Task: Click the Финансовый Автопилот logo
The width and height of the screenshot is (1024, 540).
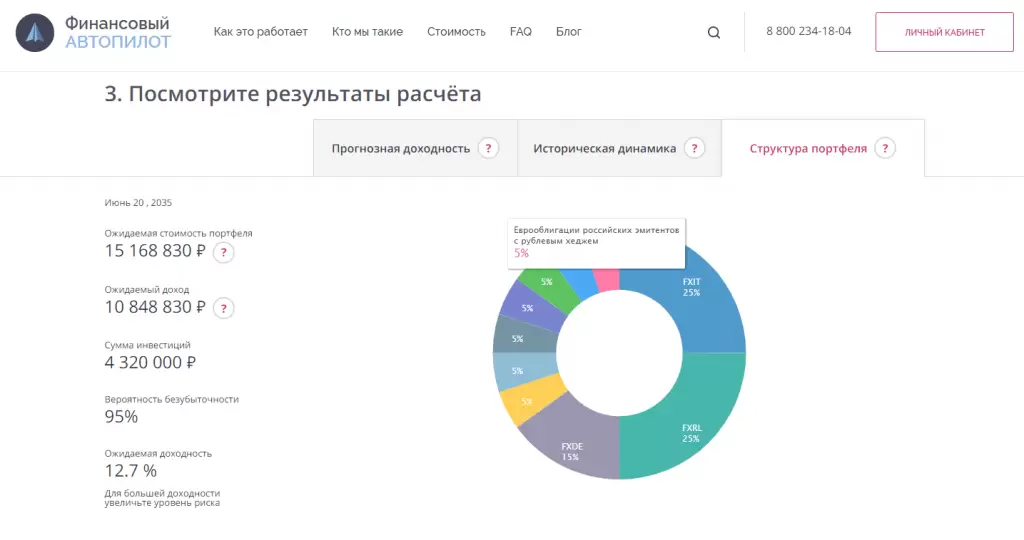Action: [93, 32]
